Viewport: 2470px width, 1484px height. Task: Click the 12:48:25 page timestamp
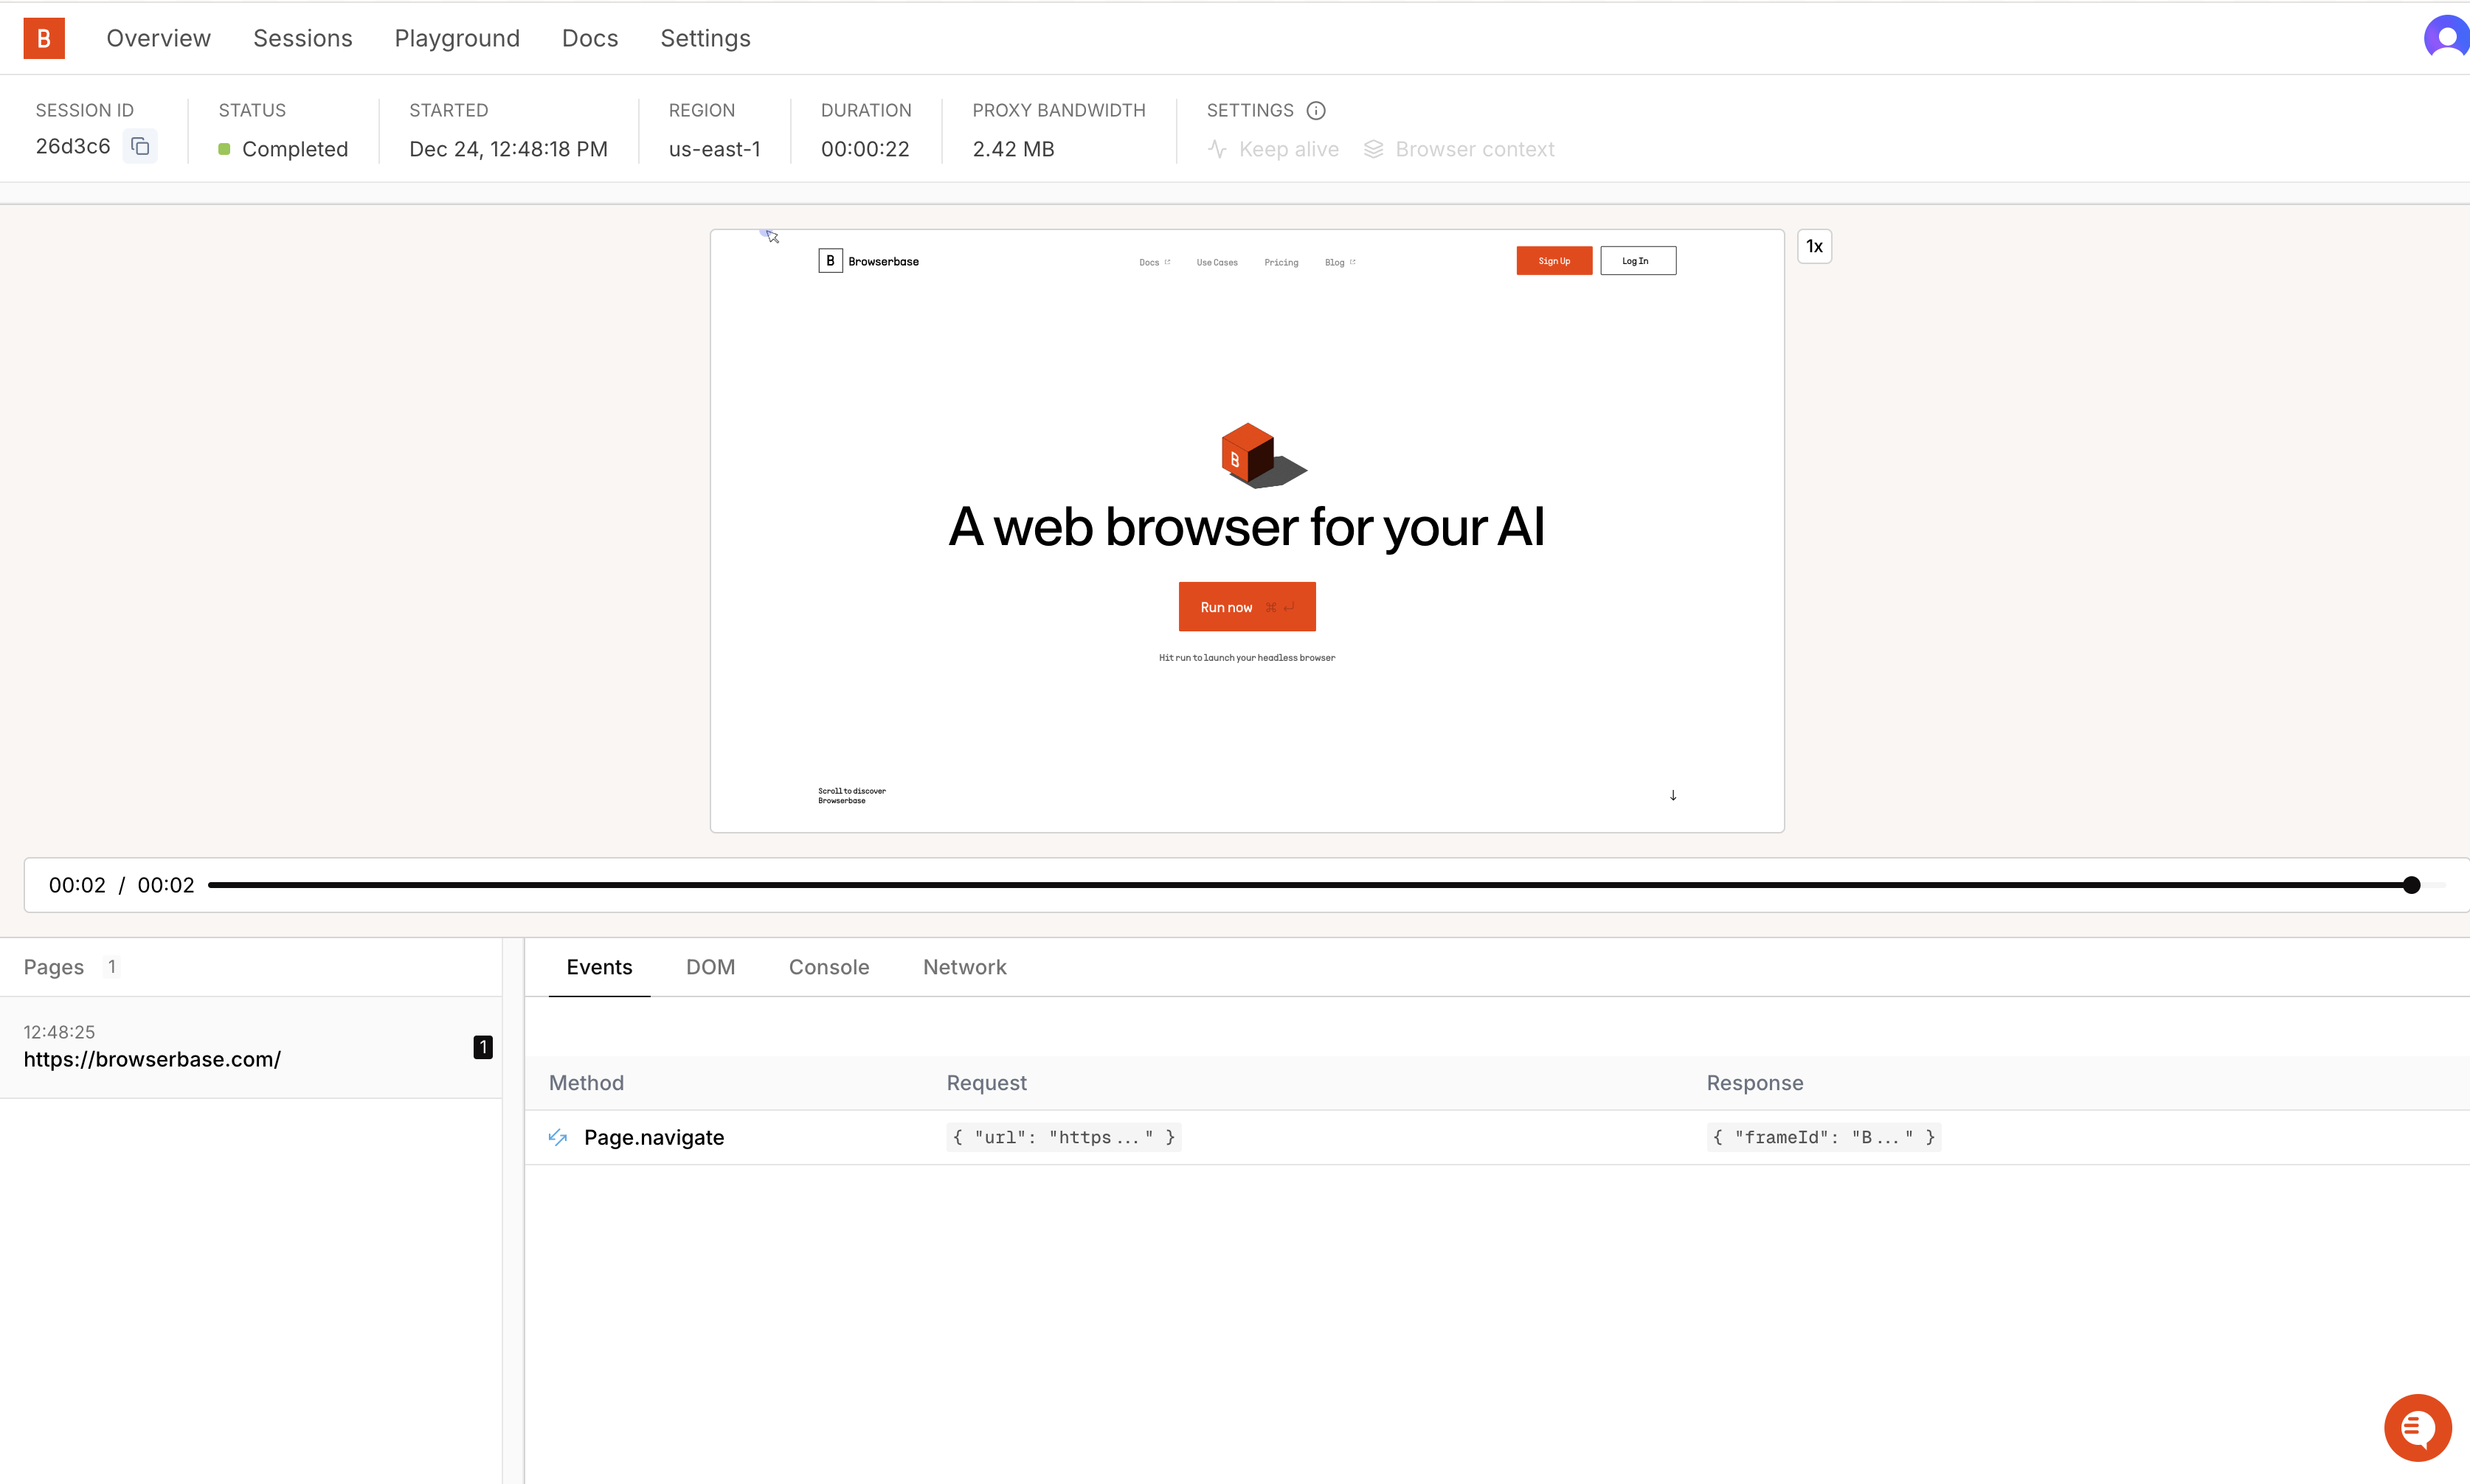point(59,1032)
